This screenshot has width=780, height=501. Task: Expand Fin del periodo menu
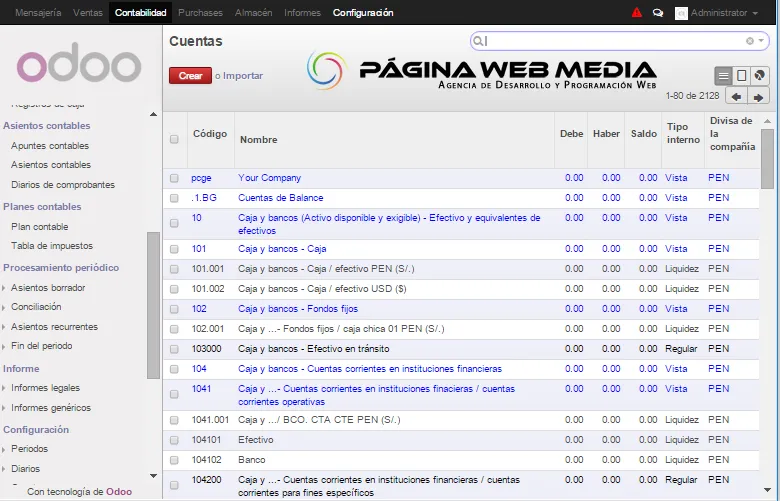[x=41, y=346]
